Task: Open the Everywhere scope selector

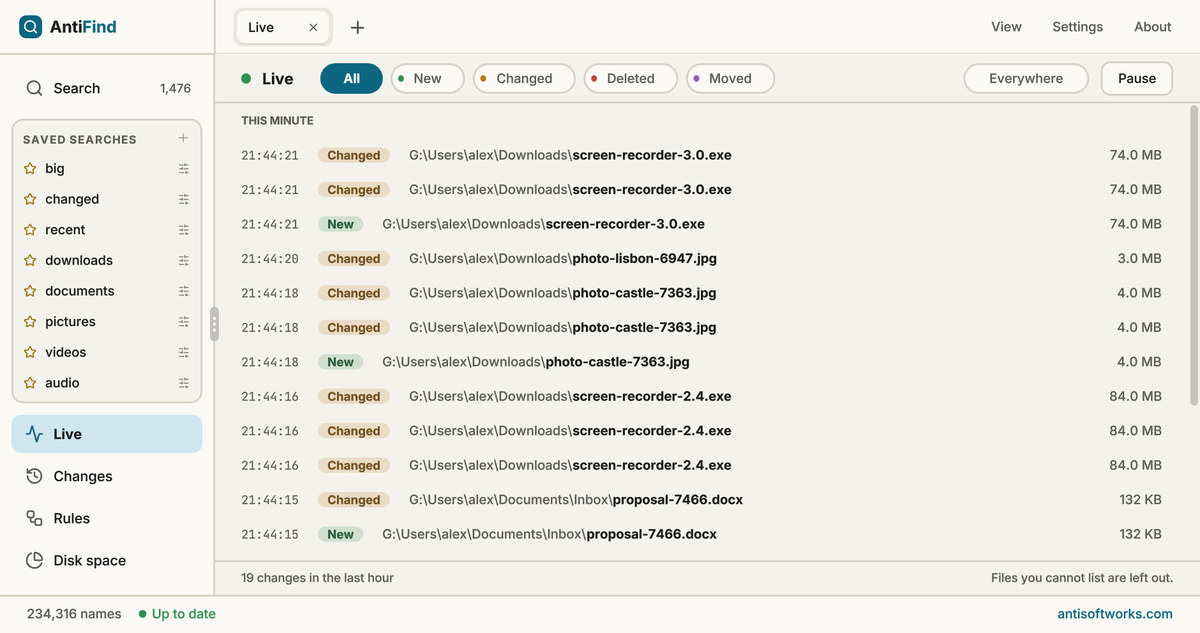Action: 1026,78
